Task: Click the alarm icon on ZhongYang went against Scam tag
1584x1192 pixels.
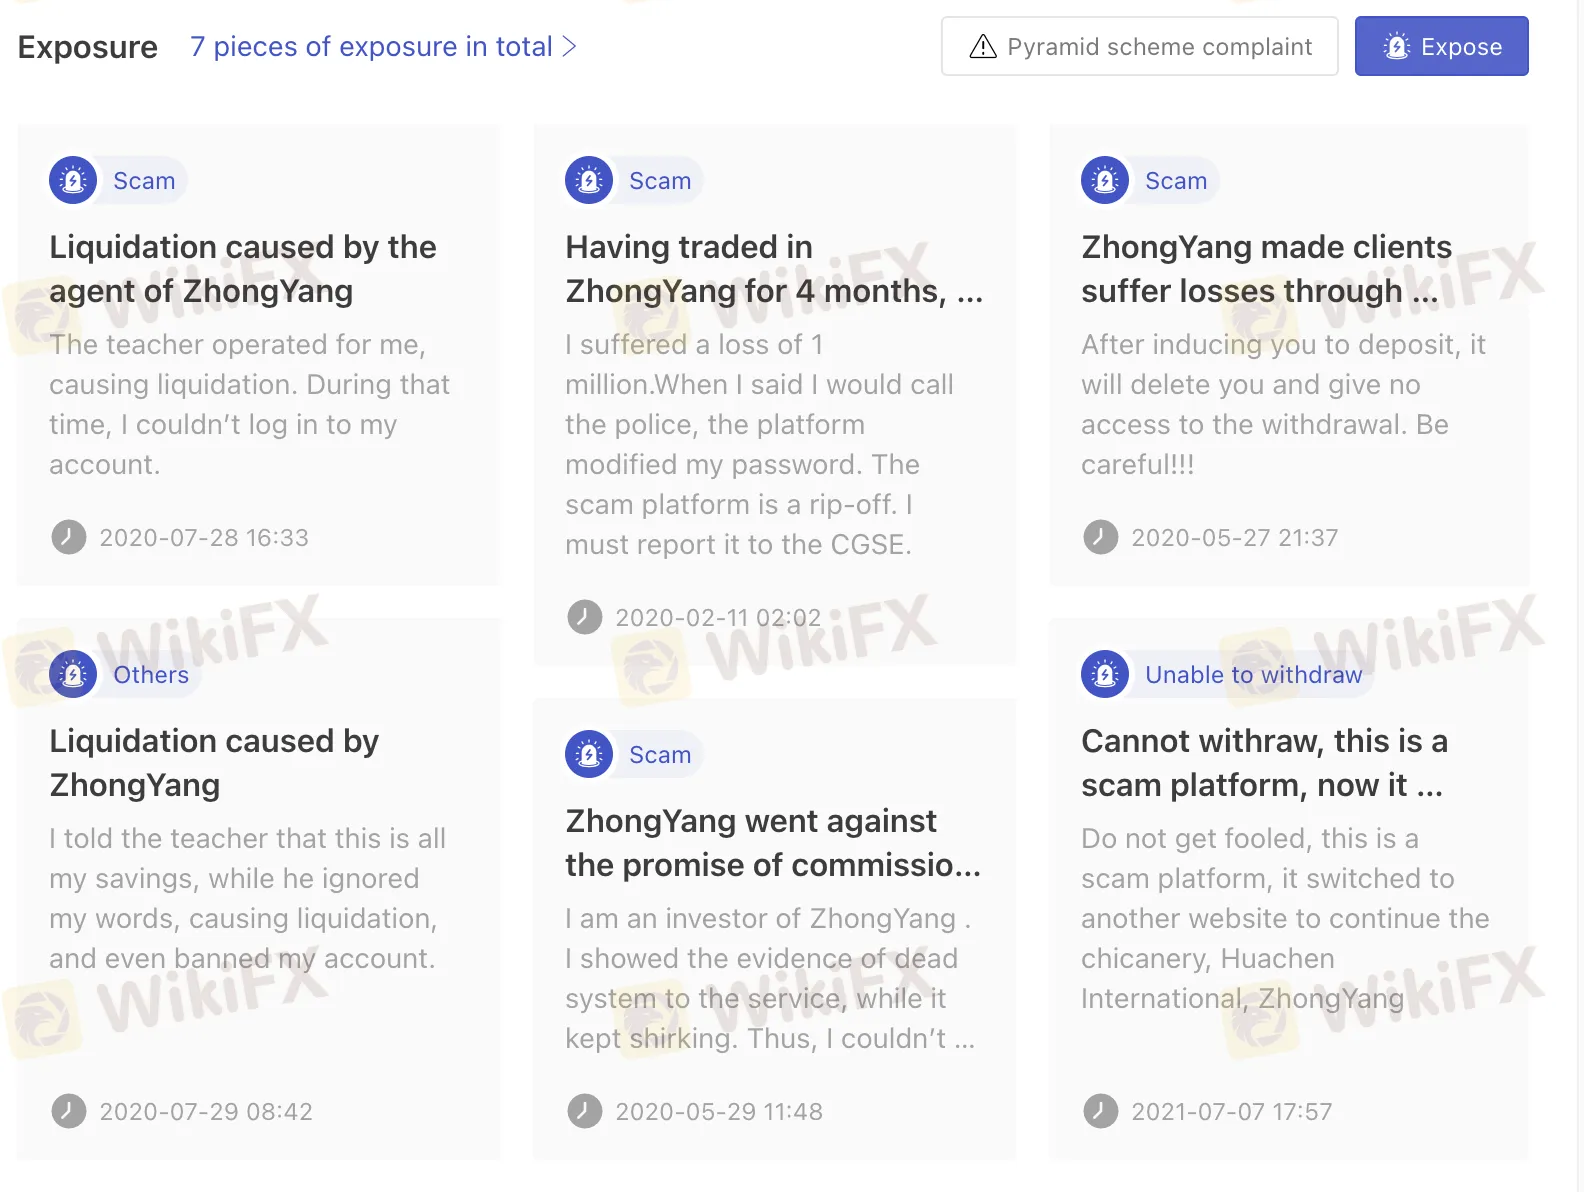Action: pos(588,754)
